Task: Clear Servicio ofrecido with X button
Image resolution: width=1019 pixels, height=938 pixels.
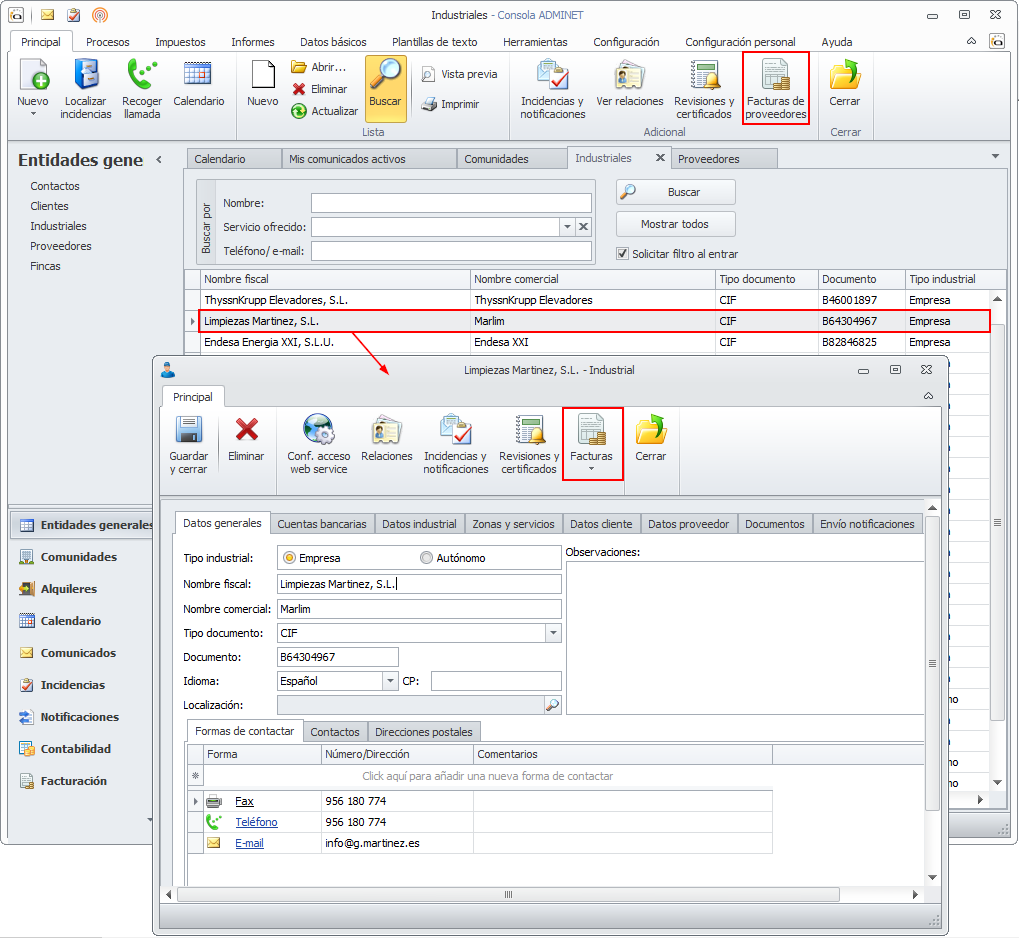Action: click(584, 227)
